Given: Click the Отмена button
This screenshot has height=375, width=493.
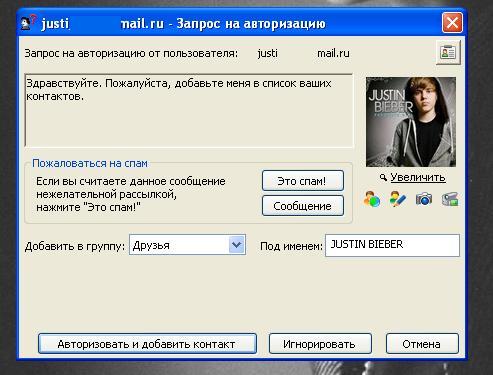Looking at the screenshot, I should pos(422,344).
